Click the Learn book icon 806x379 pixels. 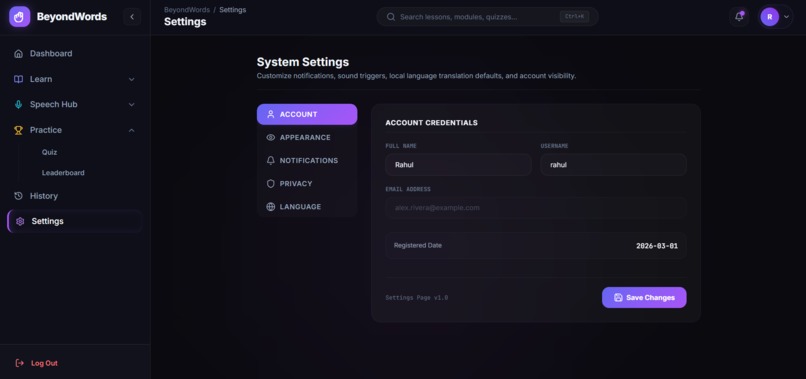click(x=19, y=79)
